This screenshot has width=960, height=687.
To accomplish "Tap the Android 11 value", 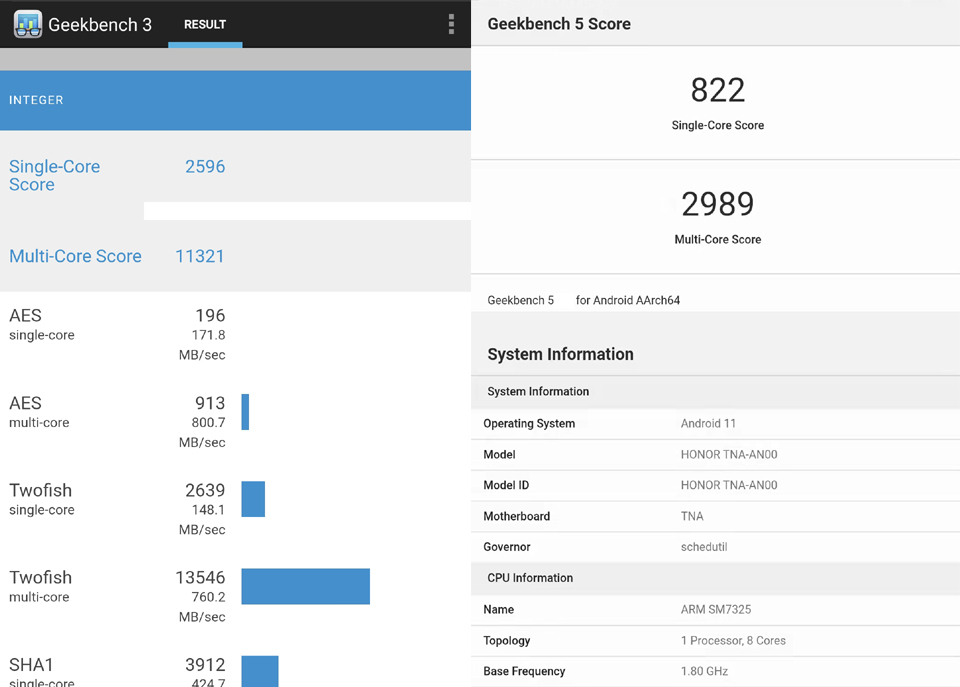I will 708,424.
